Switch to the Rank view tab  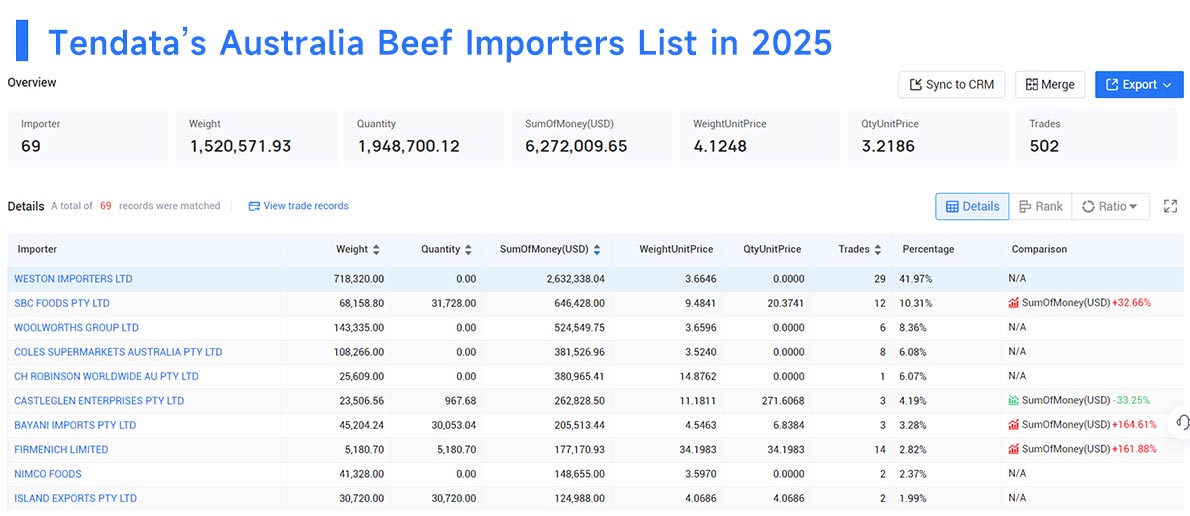click(x=1040, y=206)
